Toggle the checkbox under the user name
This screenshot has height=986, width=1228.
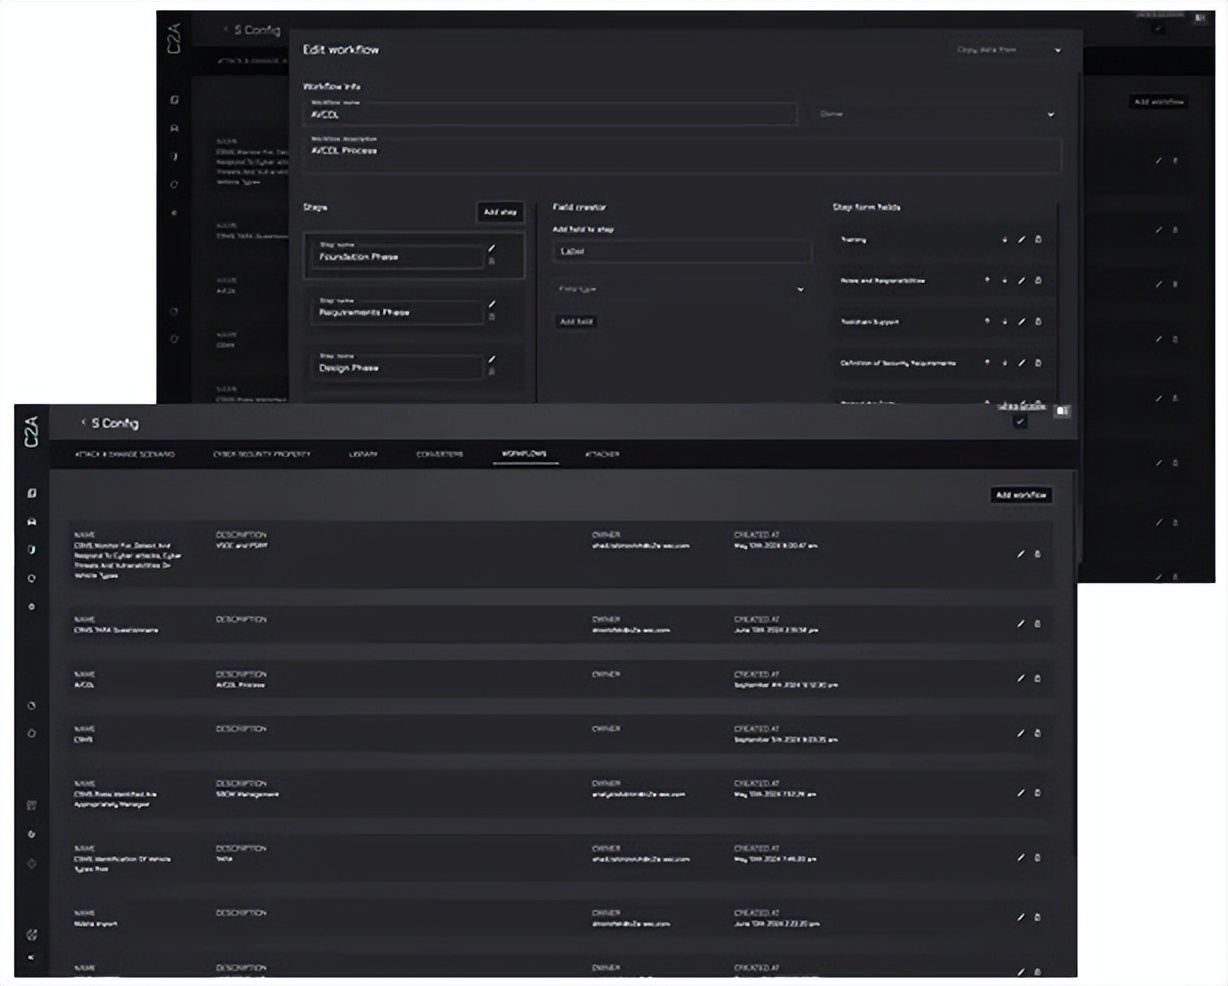tap(1020, 422)
